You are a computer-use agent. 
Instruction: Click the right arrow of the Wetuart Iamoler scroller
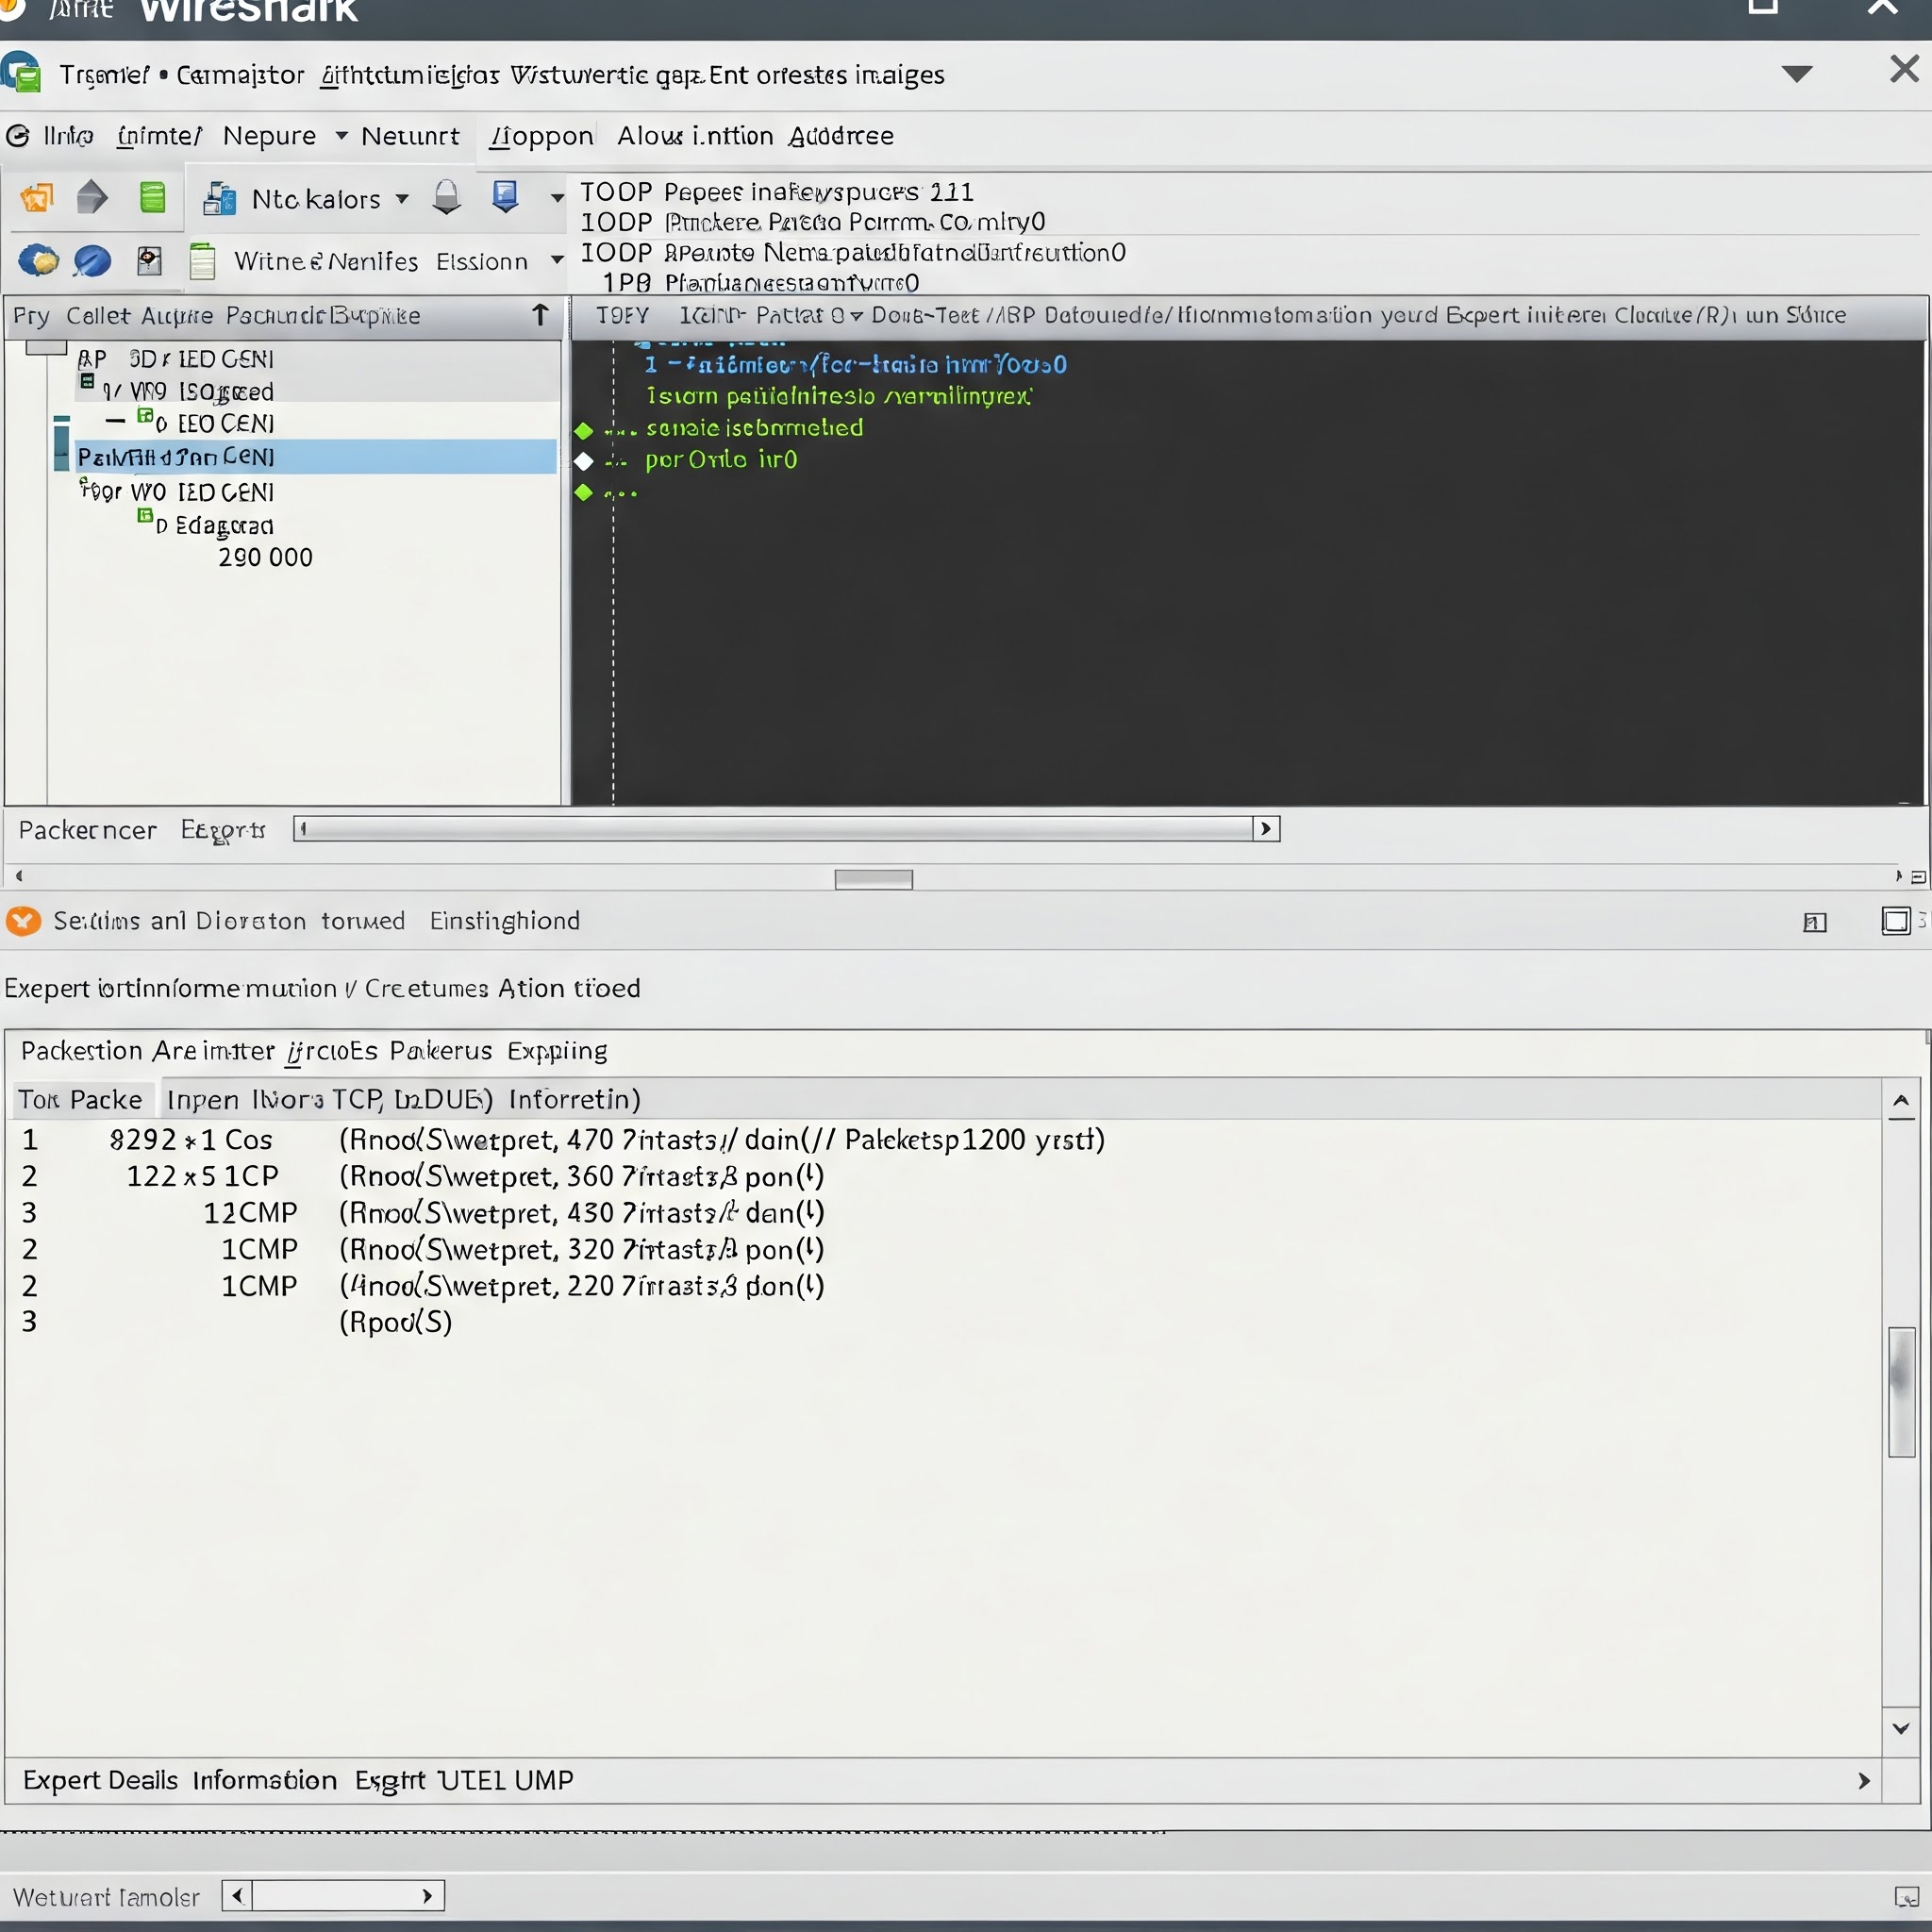click(428, 1896)
